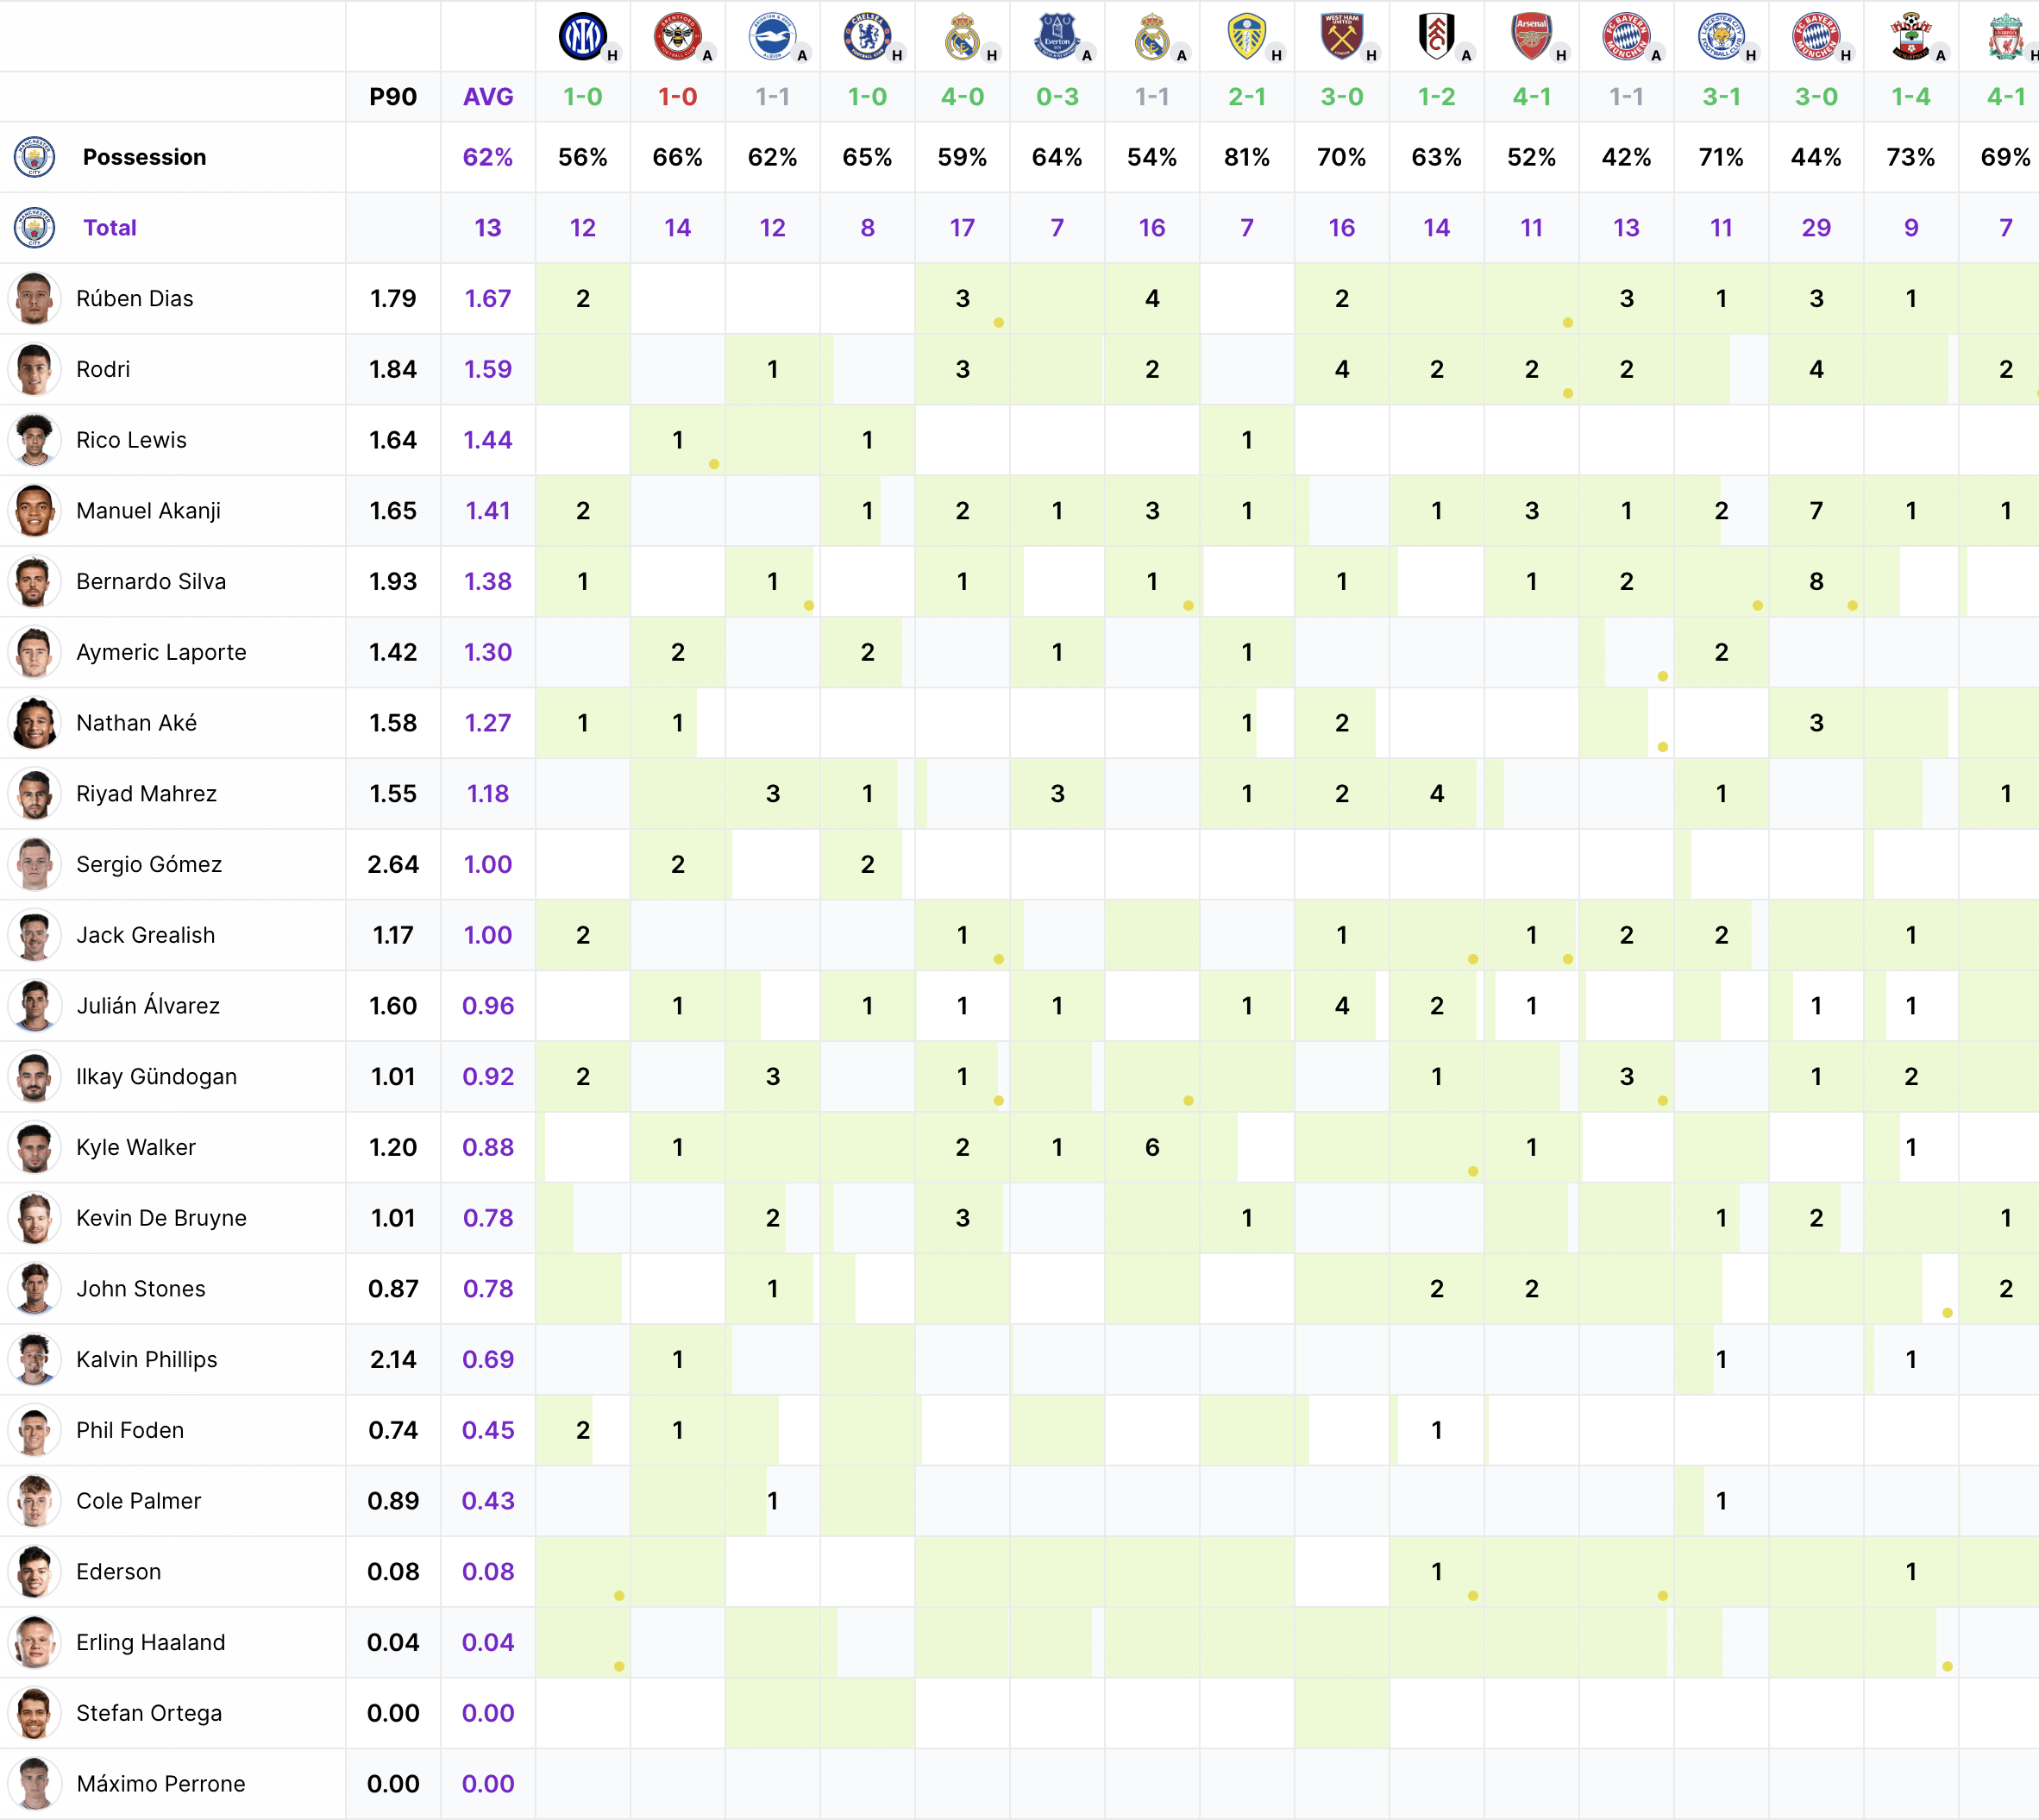
Task: Open the Leeds United crest
Action: 1247,36
